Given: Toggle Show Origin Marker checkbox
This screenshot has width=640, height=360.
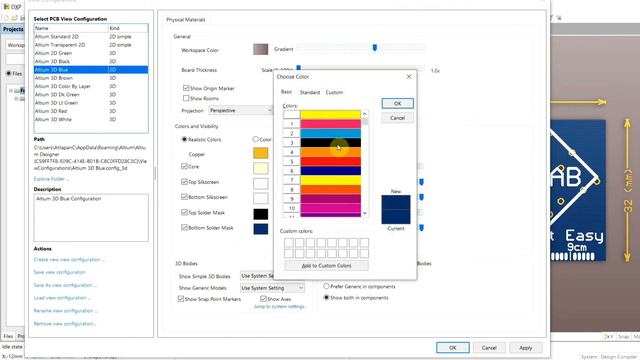Looking at the screenshot, I should [x=186, y=88].
